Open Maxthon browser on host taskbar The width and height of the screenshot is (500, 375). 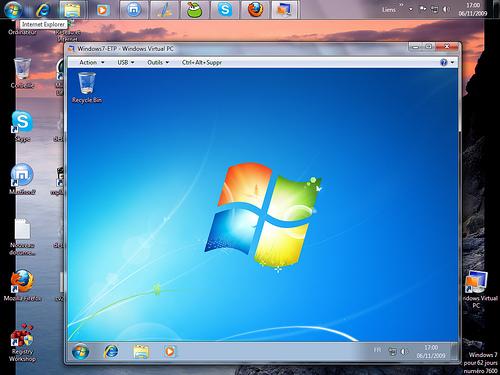[x=133, y=10]
